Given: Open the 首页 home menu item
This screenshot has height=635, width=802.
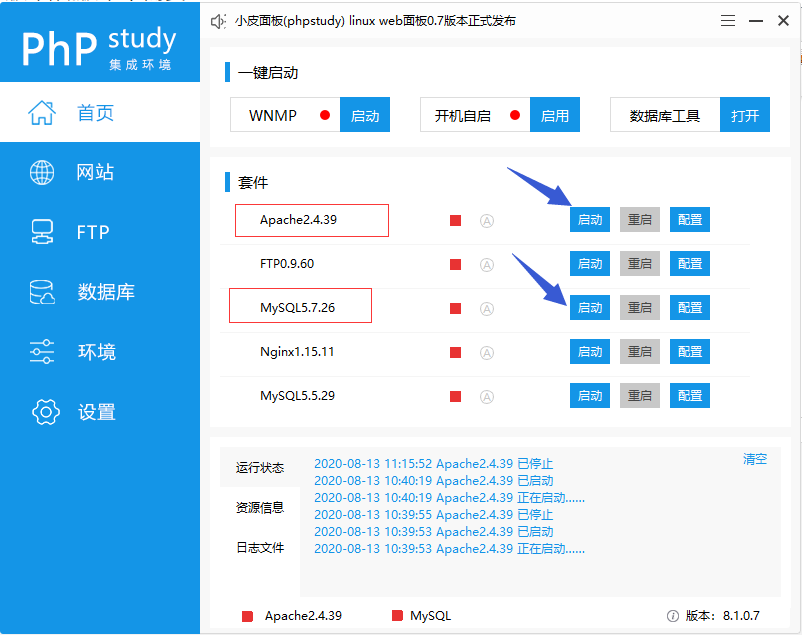Looking at the screenshot, I should tap(100, 112).
